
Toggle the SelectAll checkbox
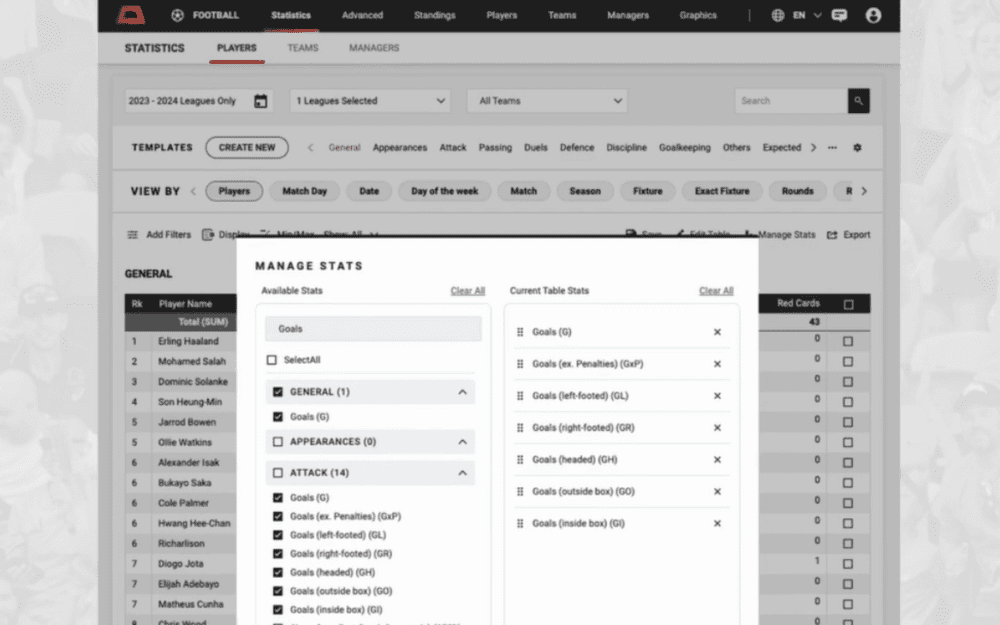pos(272,360)
